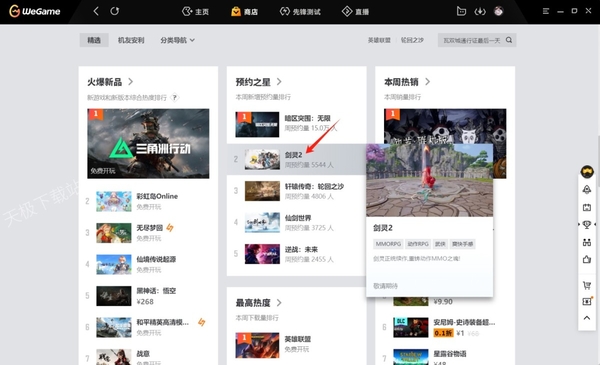Open the shopping cart icon in sidebar
600x365 pixels.
[x=587, y=285]
